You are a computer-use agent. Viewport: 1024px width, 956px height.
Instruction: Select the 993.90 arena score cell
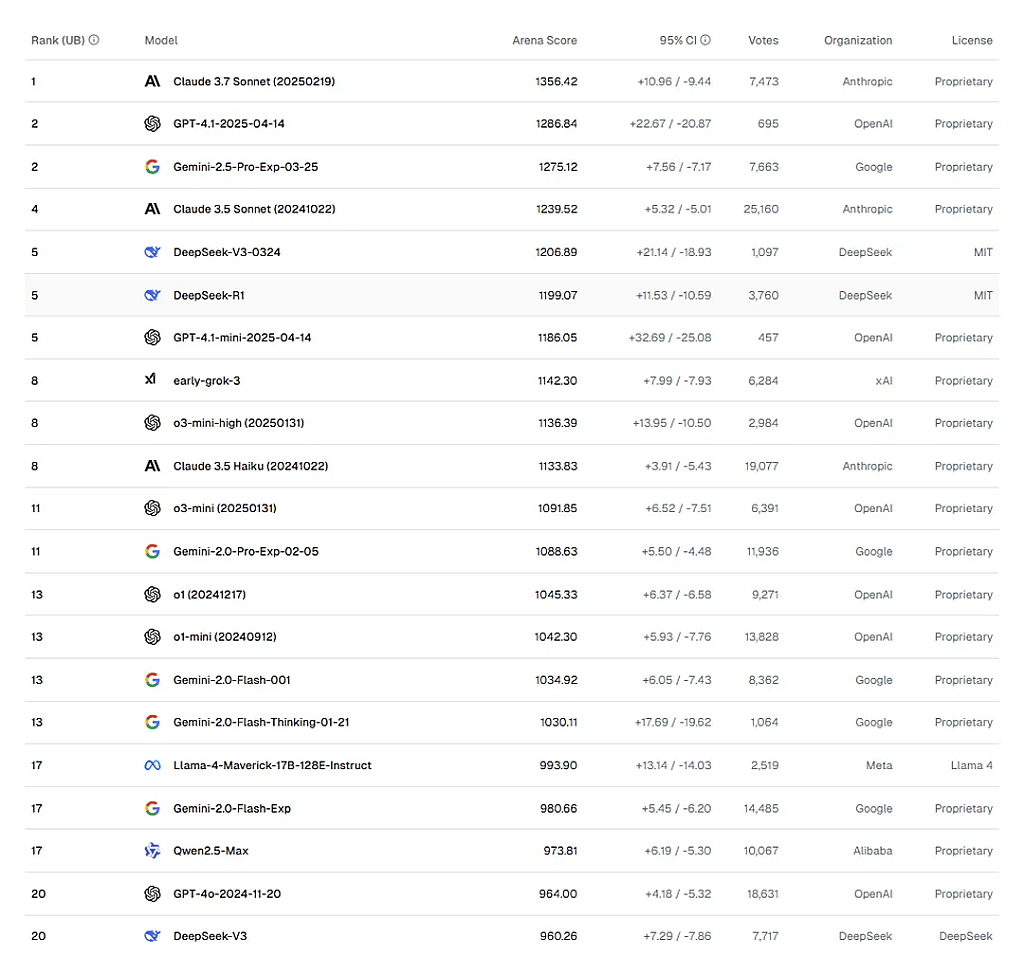(x=558, y=765)
